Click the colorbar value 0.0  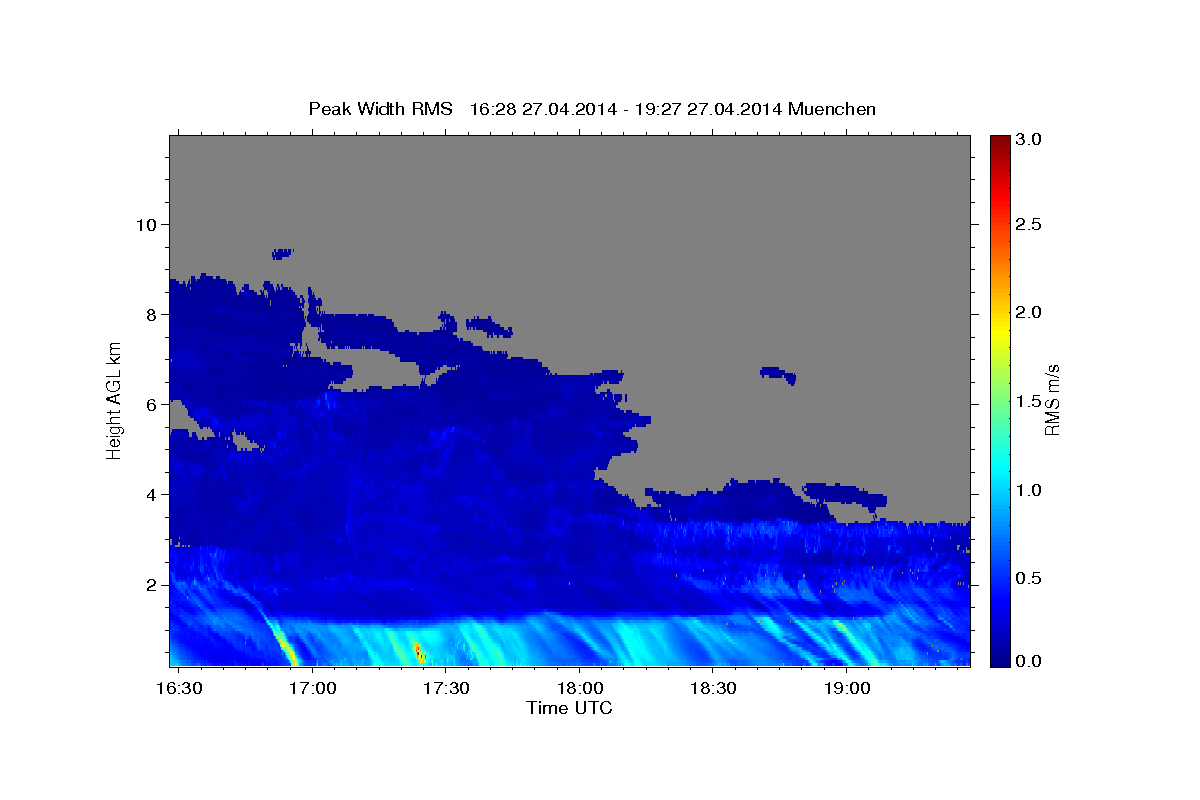pyautogui.click(x=1027, y=661)
